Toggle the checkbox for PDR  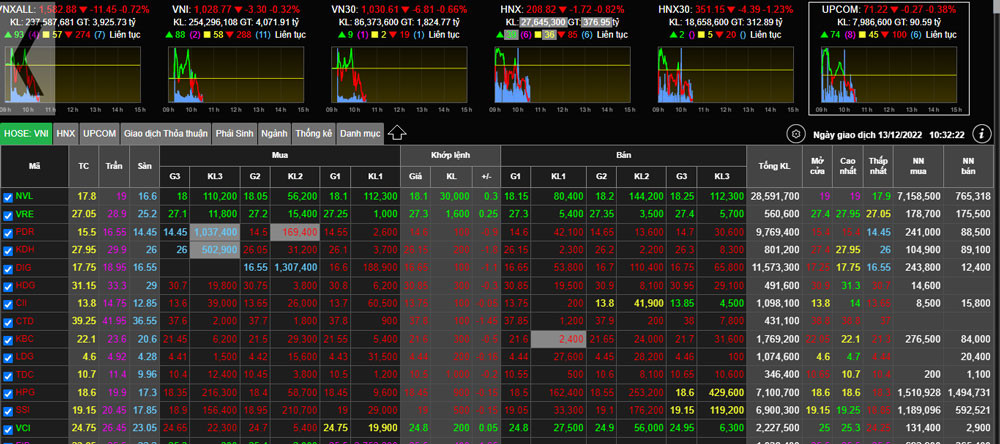click(8, 232)
